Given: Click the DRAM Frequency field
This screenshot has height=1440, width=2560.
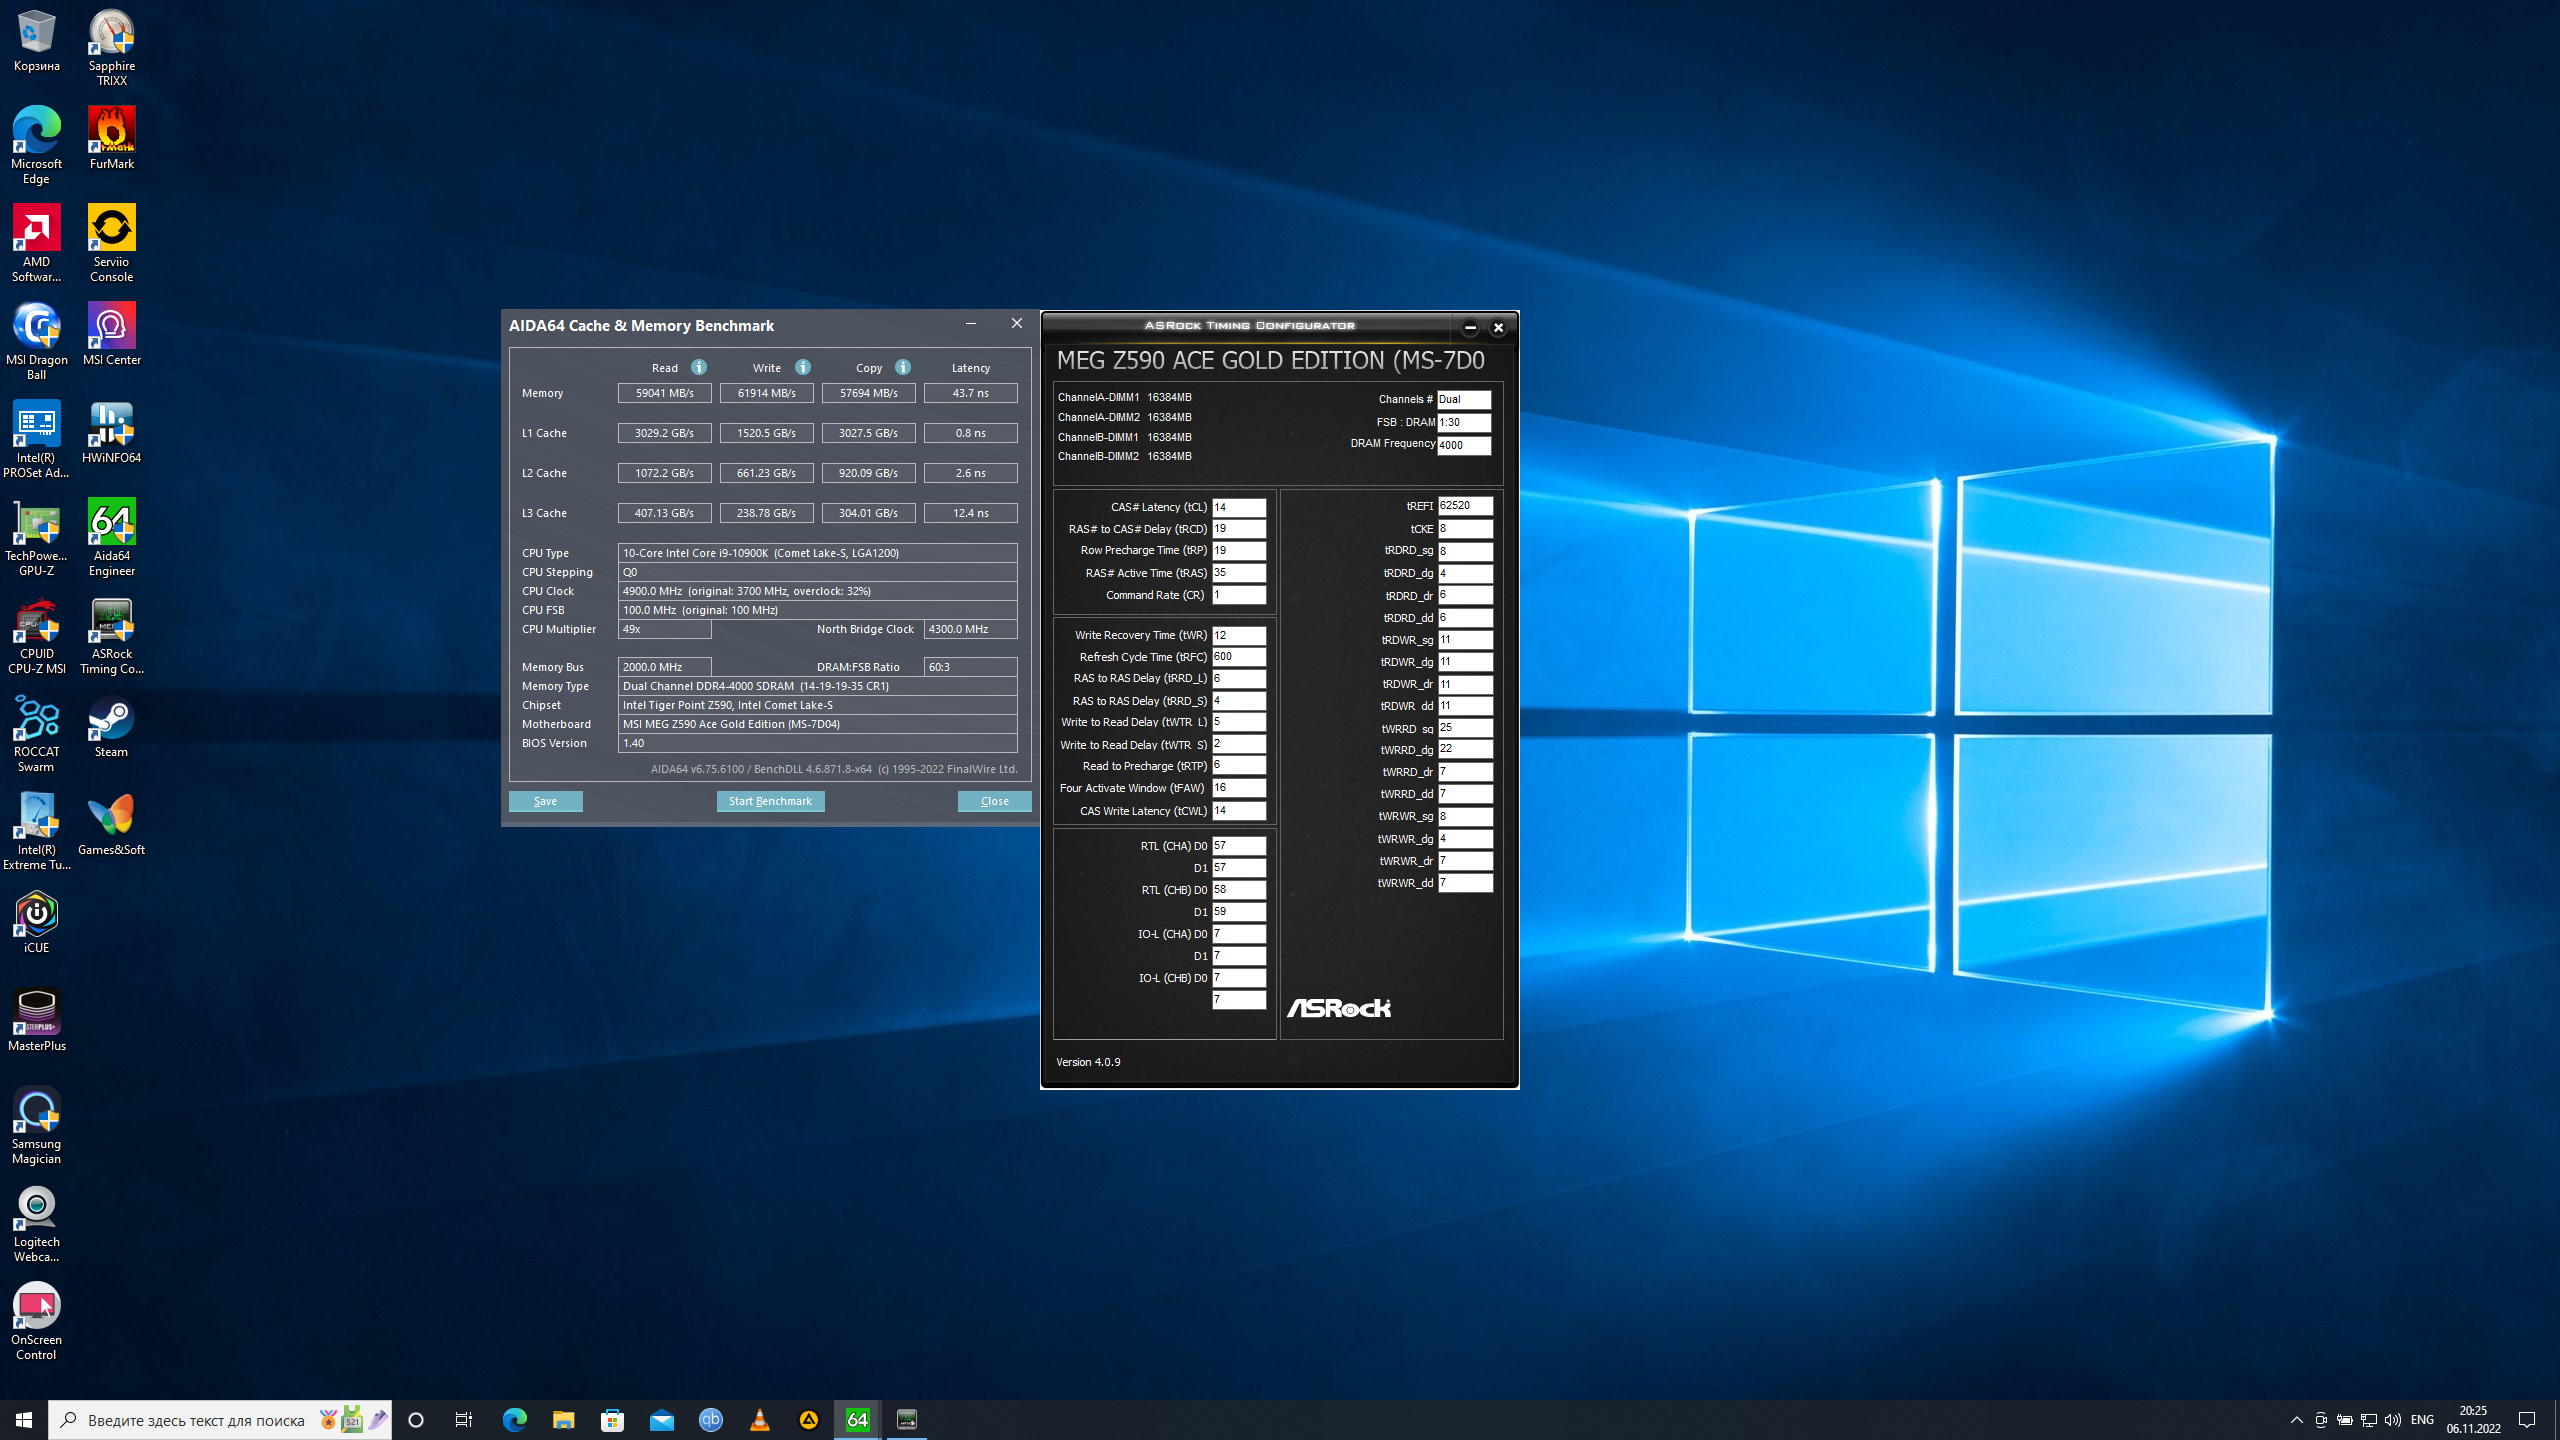Looking at the screenshot, I should (1463, 445).
